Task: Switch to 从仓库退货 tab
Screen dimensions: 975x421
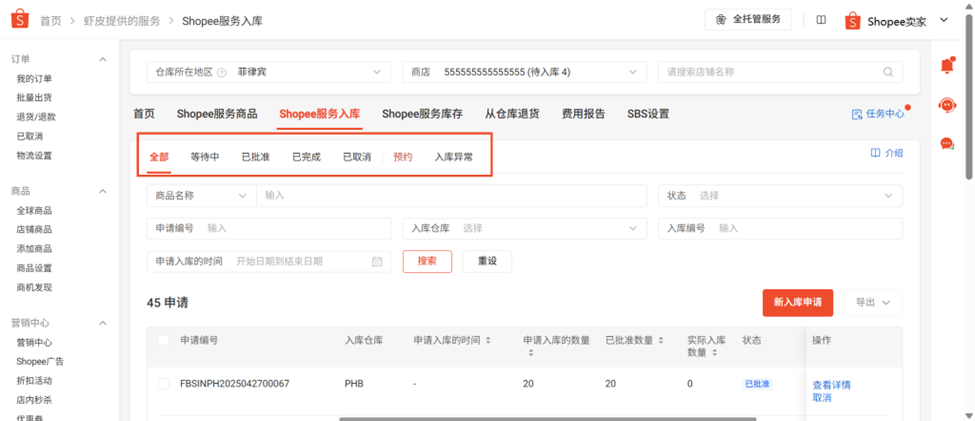Action: pyautogui.click(x=512, y=114)
